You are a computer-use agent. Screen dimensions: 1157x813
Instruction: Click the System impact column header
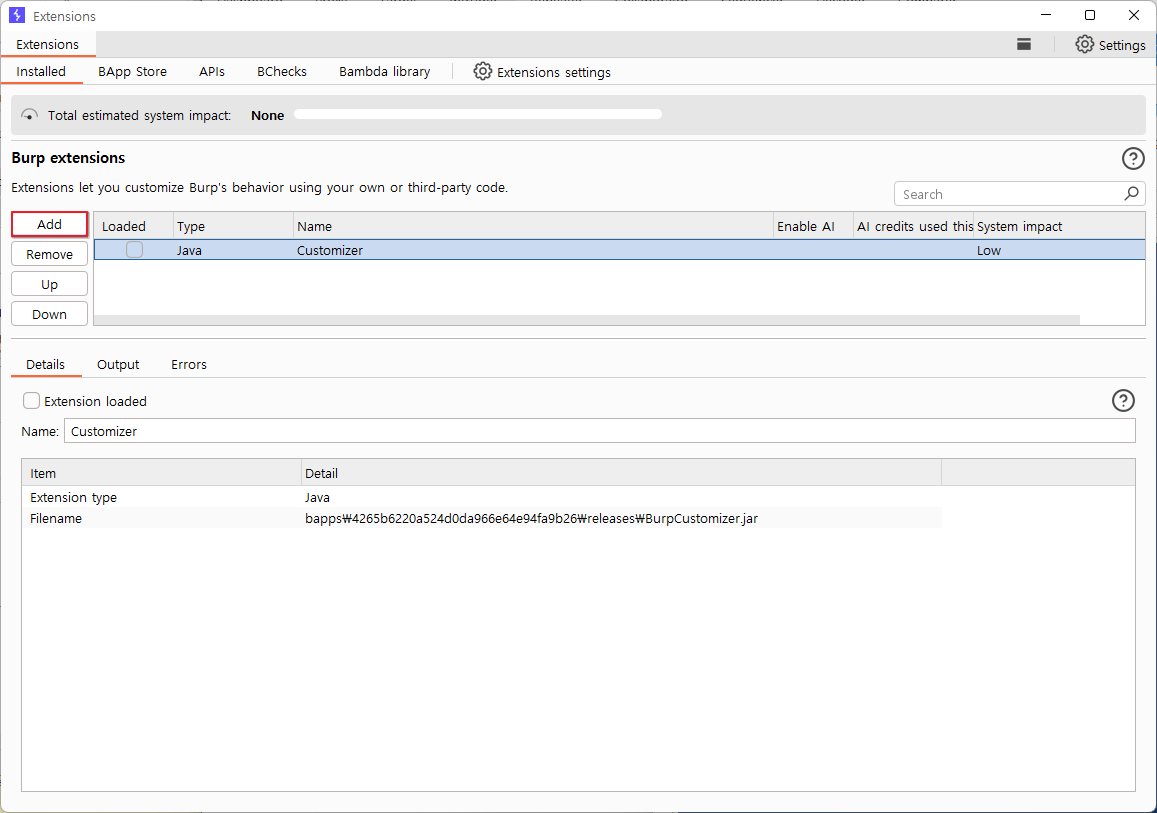[x=1059, y=226]
